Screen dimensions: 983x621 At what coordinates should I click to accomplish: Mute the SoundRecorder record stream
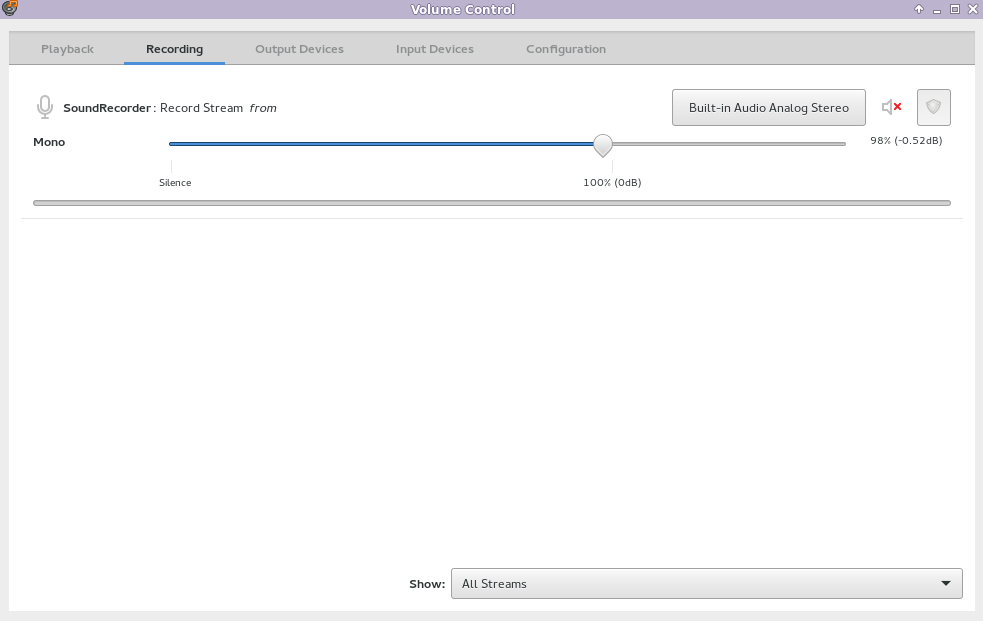(x=891, y=107)
